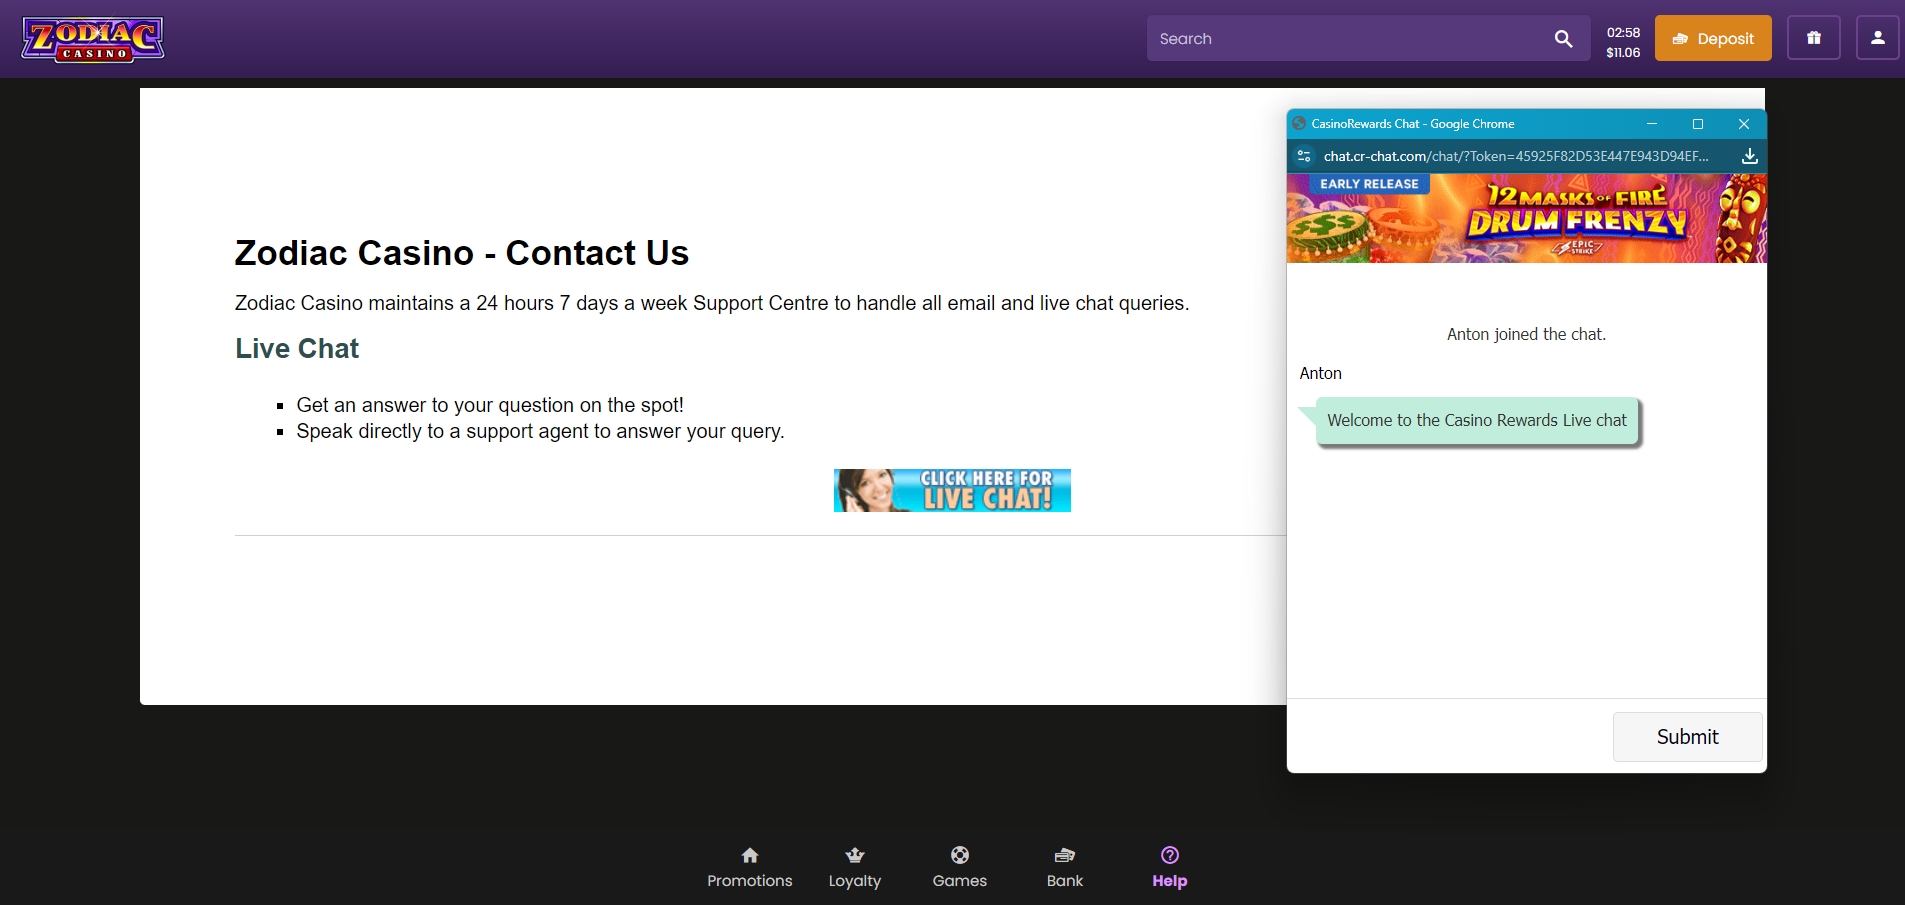This screenshot has height=905, width=1905.
Task: Open the Loyalty tab
Action: pyautogui.click(x=855, y=868)
